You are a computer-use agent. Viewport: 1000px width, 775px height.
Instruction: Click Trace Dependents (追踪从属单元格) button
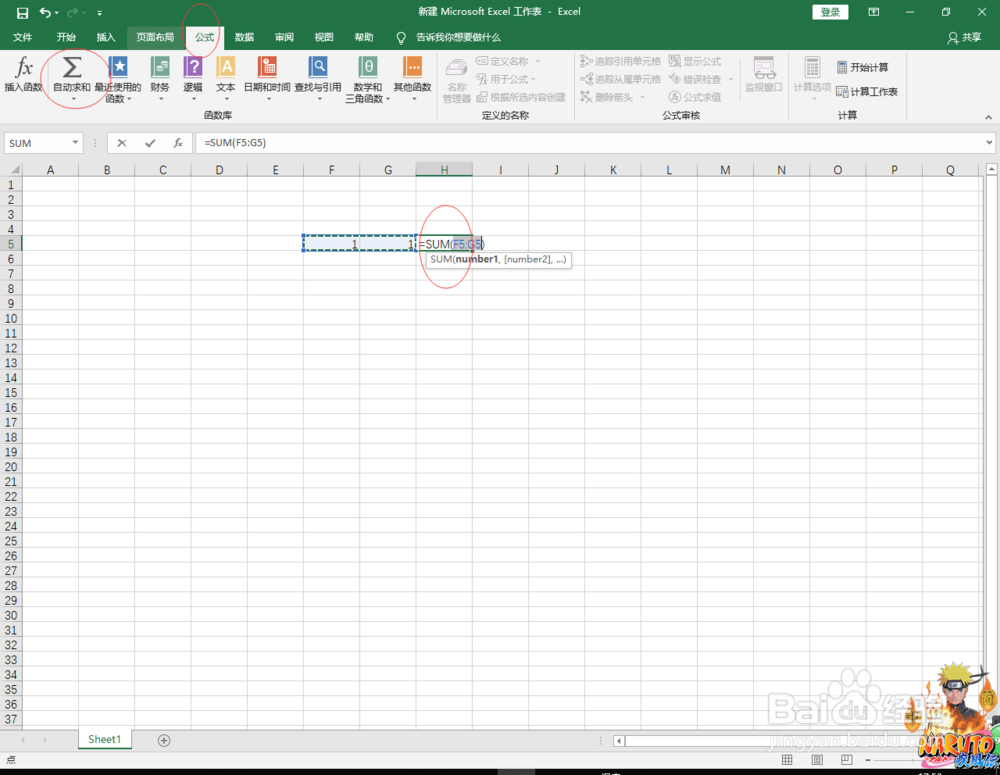coord(621,79)
